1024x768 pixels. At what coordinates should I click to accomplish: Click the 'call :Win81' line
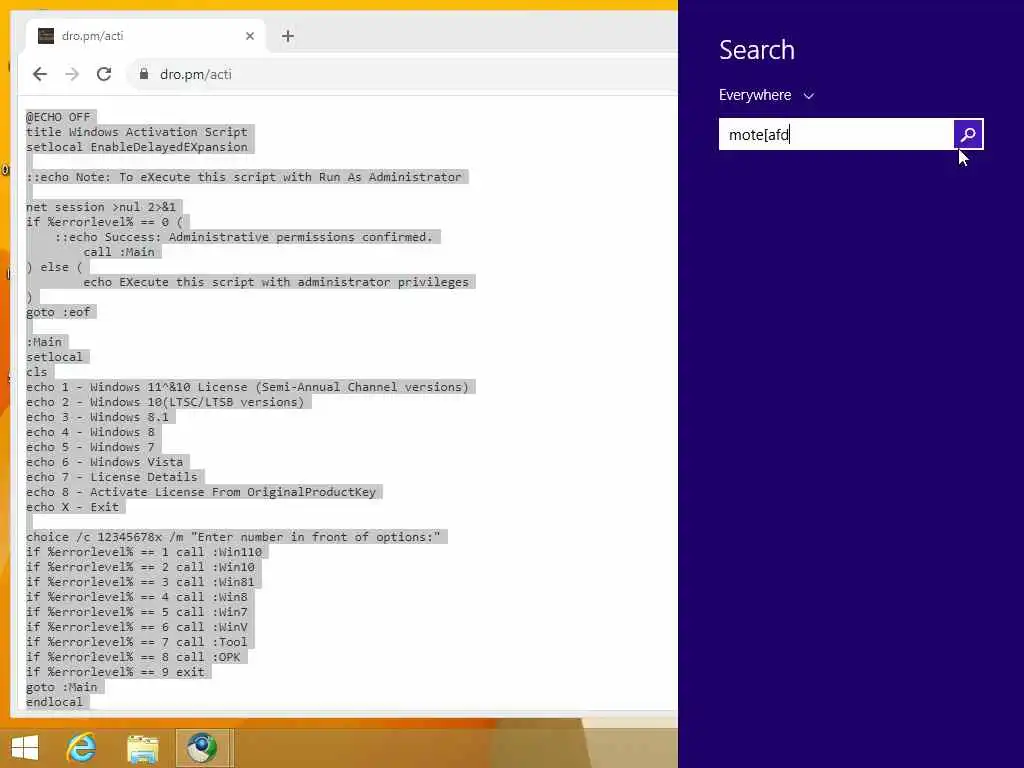coord(140,583)
